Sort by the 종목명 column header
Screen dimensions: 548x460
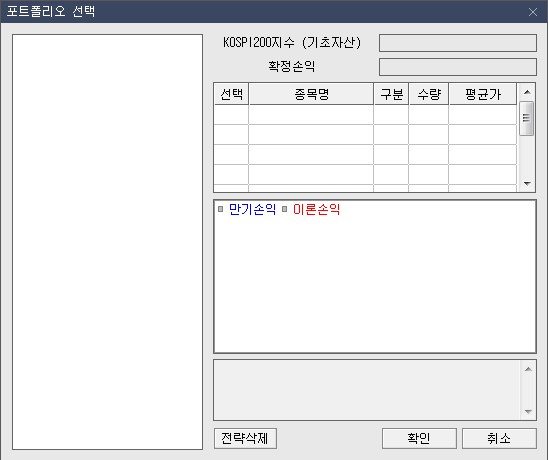point(311,94)
